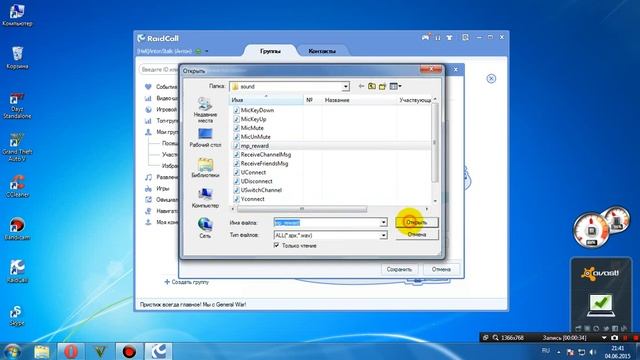
Task: Click the gamepad icon in RaidCall title bar
Action: coord(425,37)
